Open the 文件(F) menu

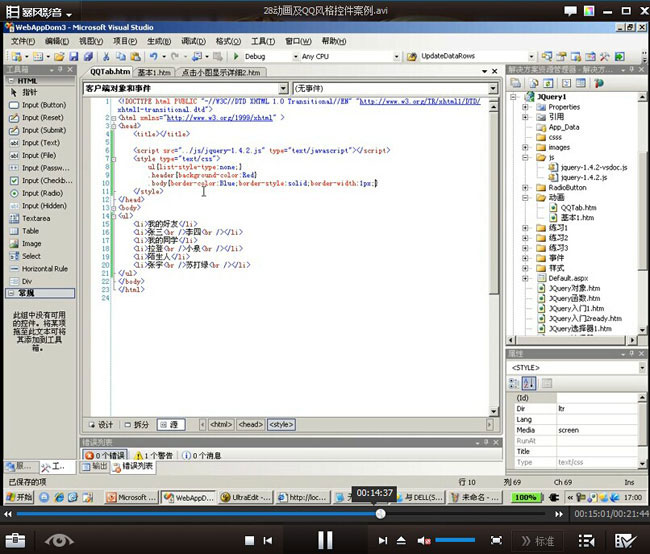[23, 41]
